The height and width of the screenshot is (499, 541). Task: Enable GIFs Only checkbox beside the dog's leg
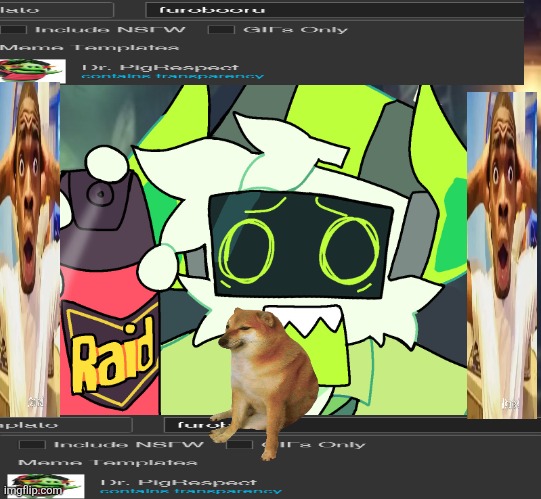pyautogui.click(x=239, y=444)
